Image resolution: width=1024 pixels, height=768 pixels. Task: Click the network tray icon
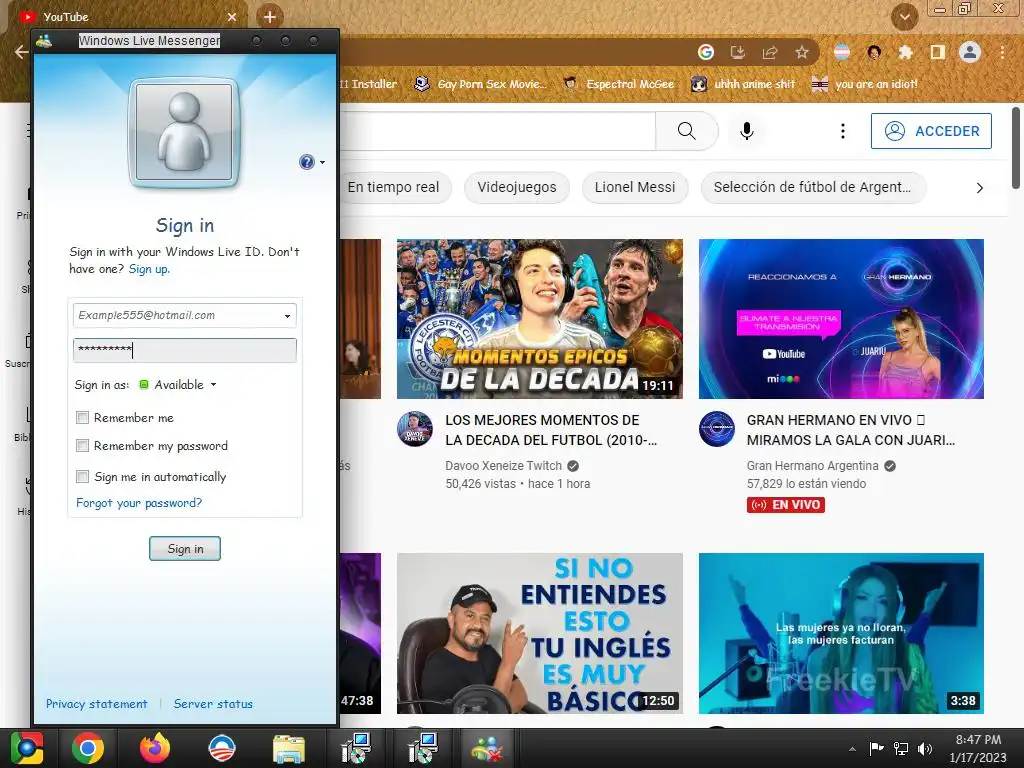[901, 749]
